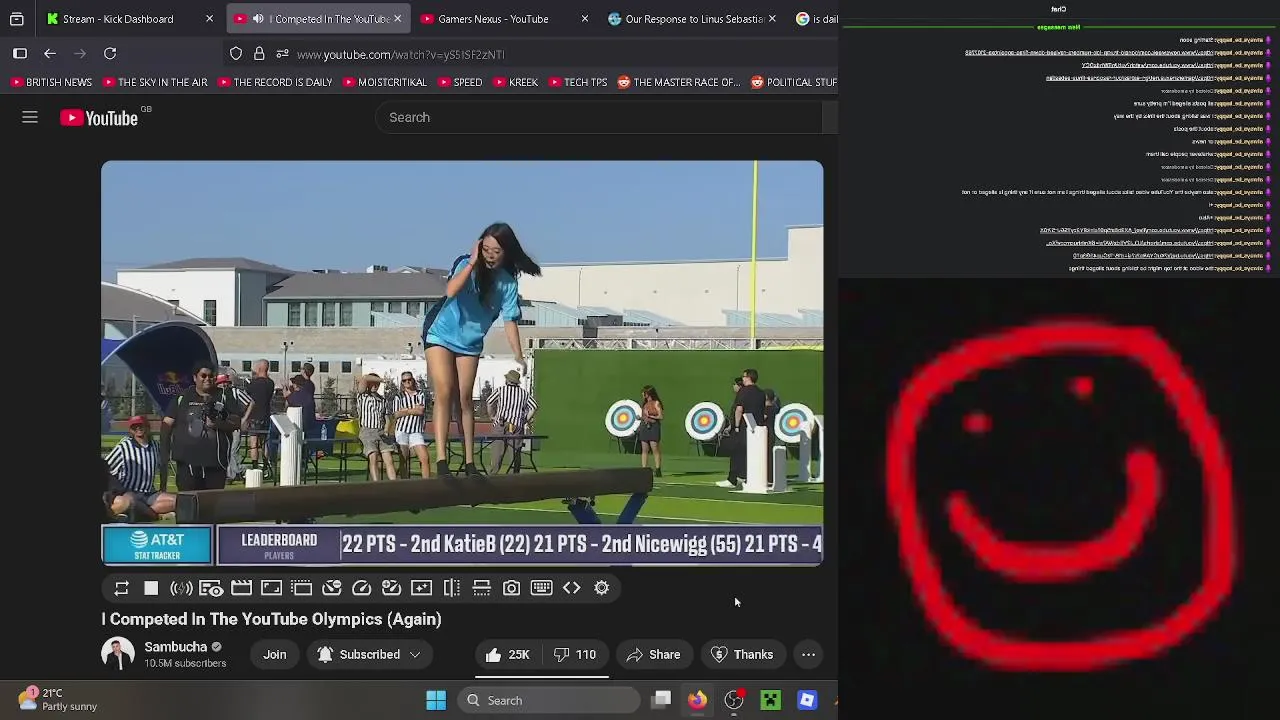The image size is (1280, 720).
Task: Open MOISTCRITIKAL bookmark
Action: [384, 82]
